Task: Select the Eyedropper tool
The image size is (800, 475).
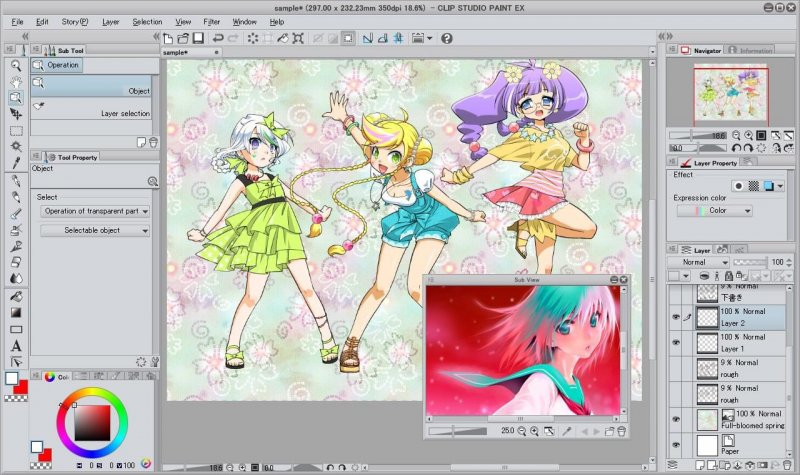Action: [16, 163]
